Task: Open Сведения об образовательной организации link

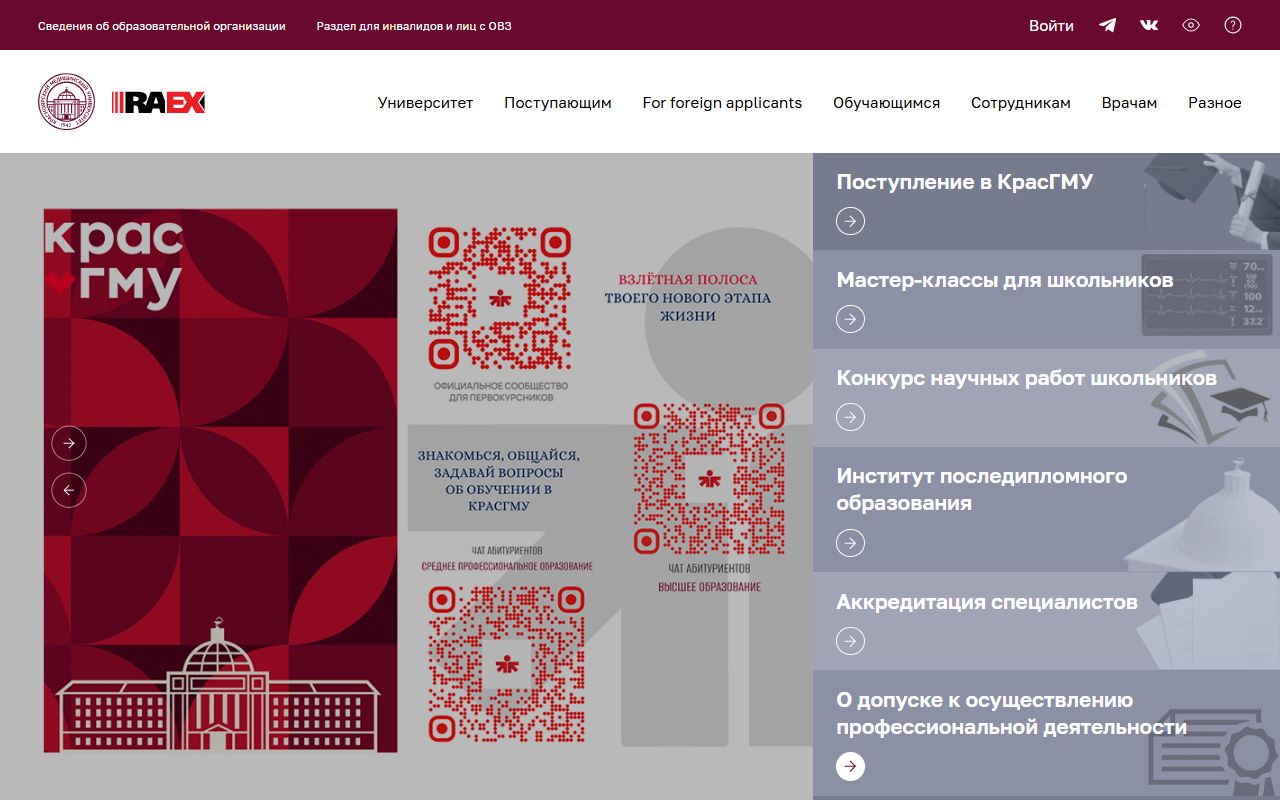Action: (x=162, y=26)
